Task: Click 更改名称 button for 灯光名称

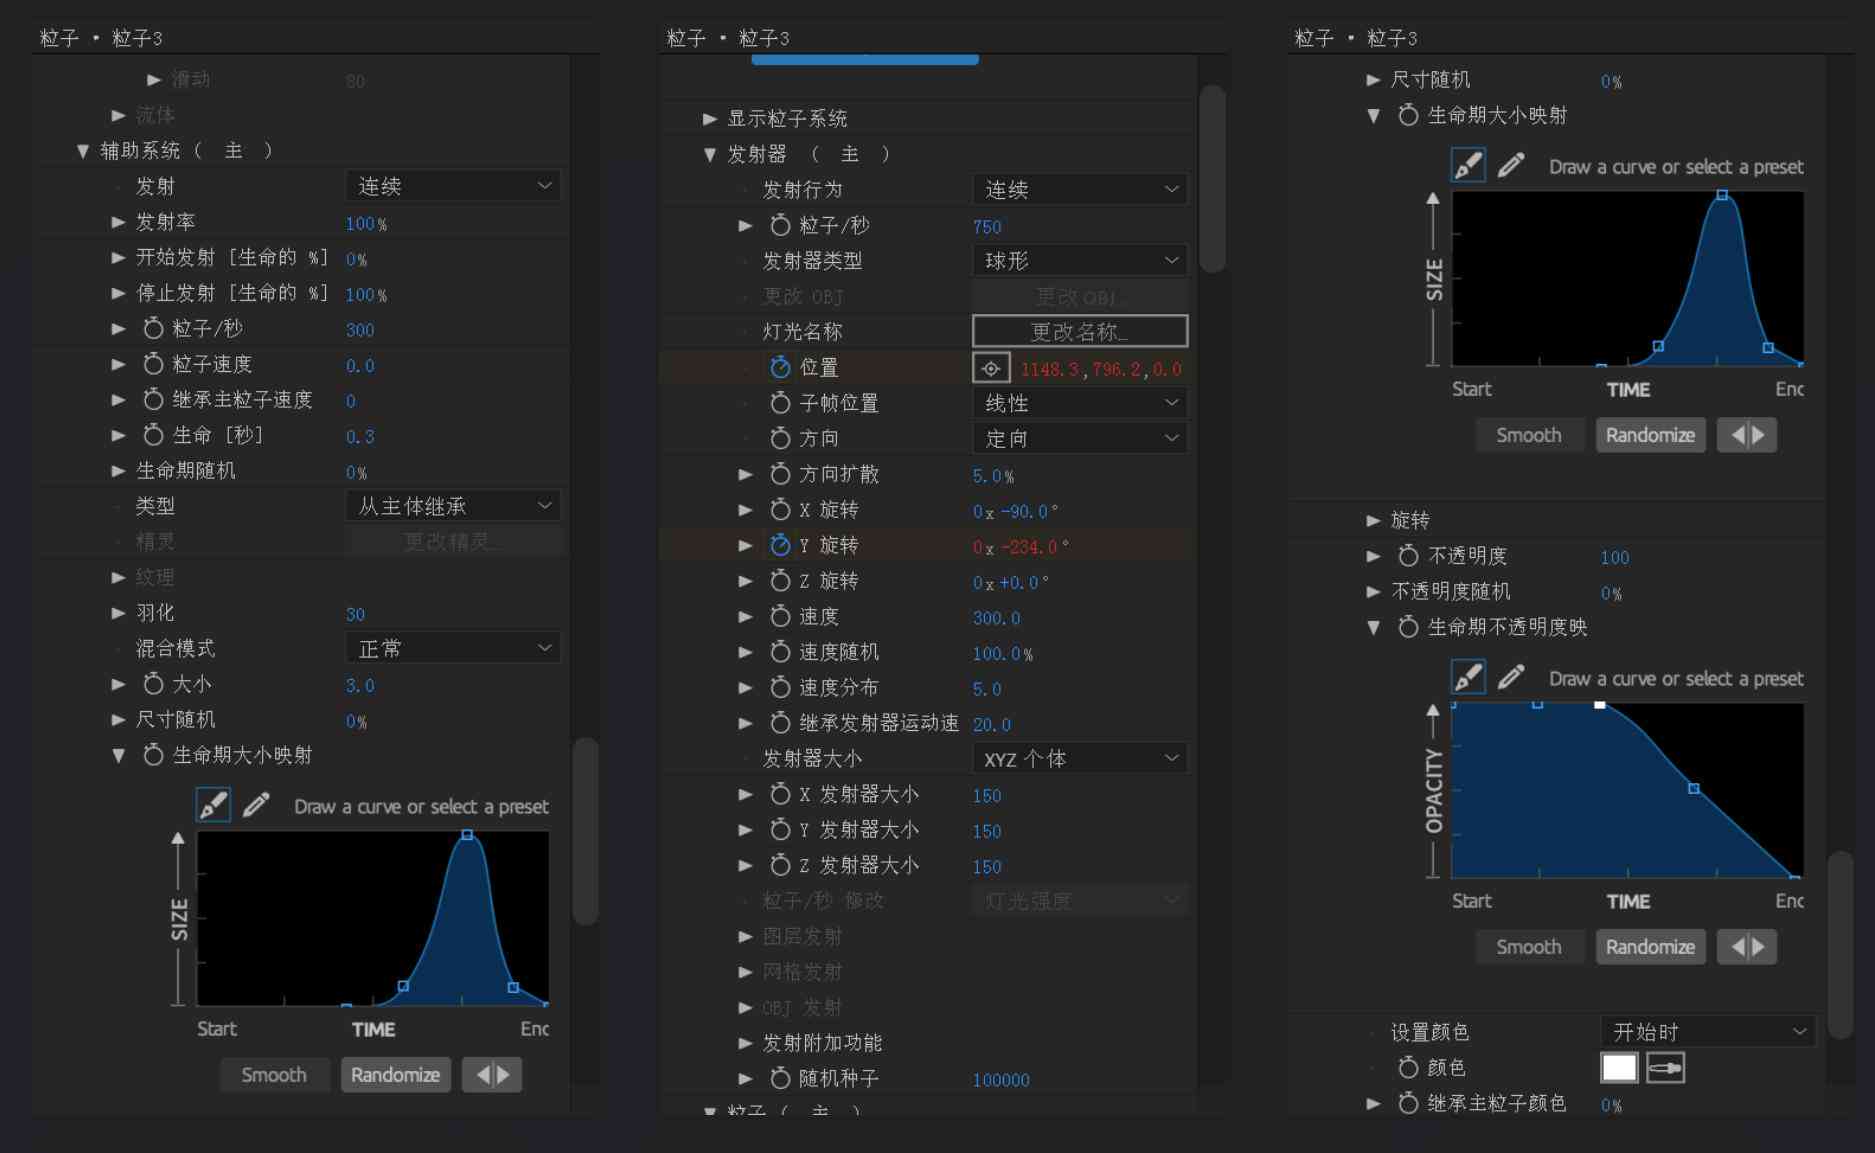Action: (x=1080, y=332)
